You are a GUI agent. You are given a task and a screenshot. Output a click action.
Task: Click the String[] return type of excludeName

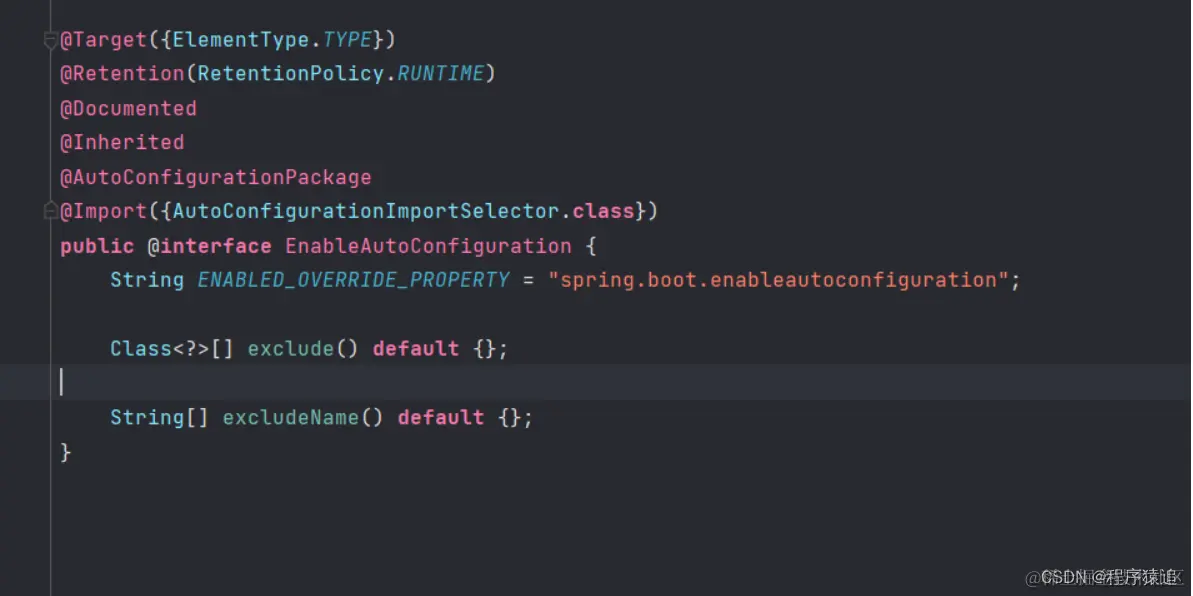pyautogui.click(x=160, y=417)
